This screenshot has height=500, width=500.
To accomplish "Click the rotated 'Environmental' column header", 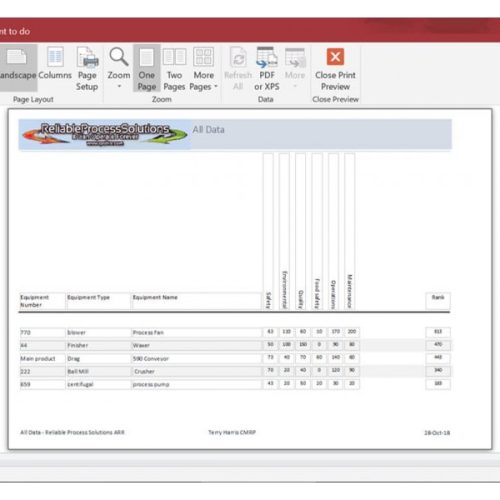I will (x=285, y=290).
